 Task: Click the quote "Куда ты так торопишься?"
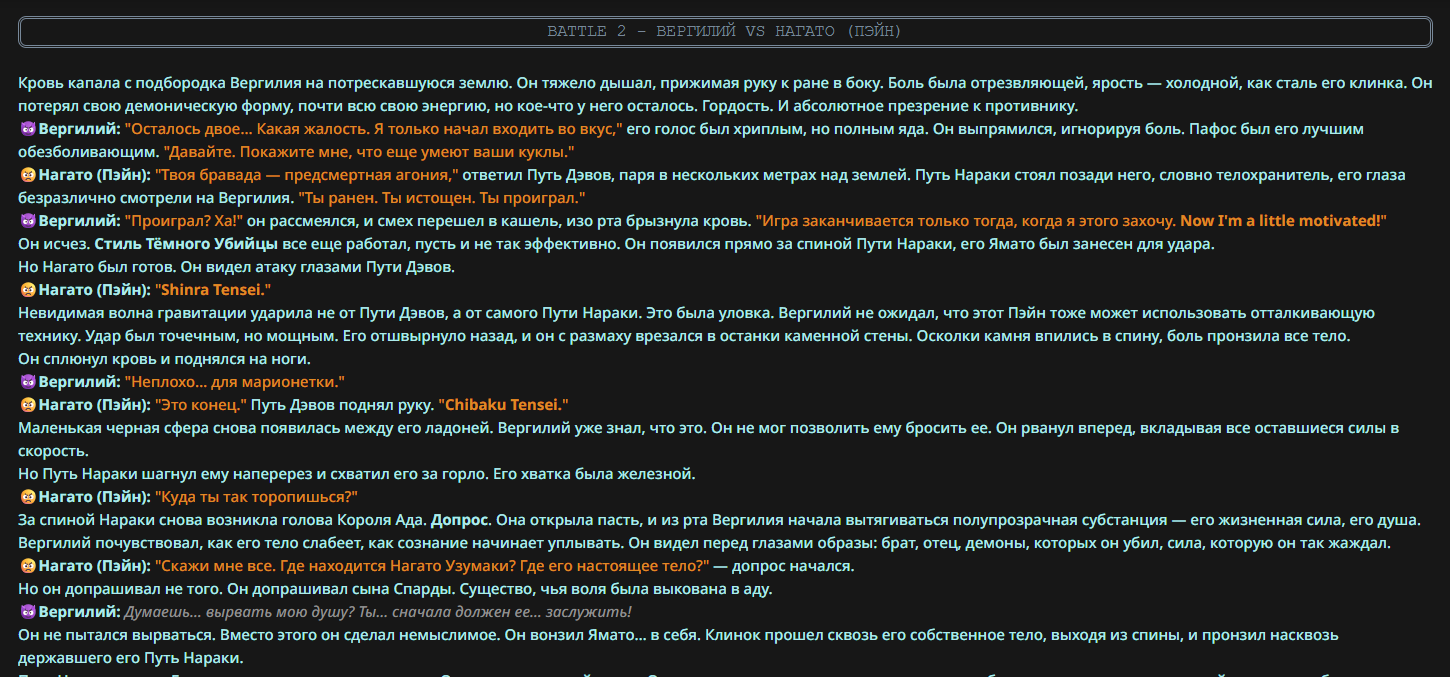256,497
